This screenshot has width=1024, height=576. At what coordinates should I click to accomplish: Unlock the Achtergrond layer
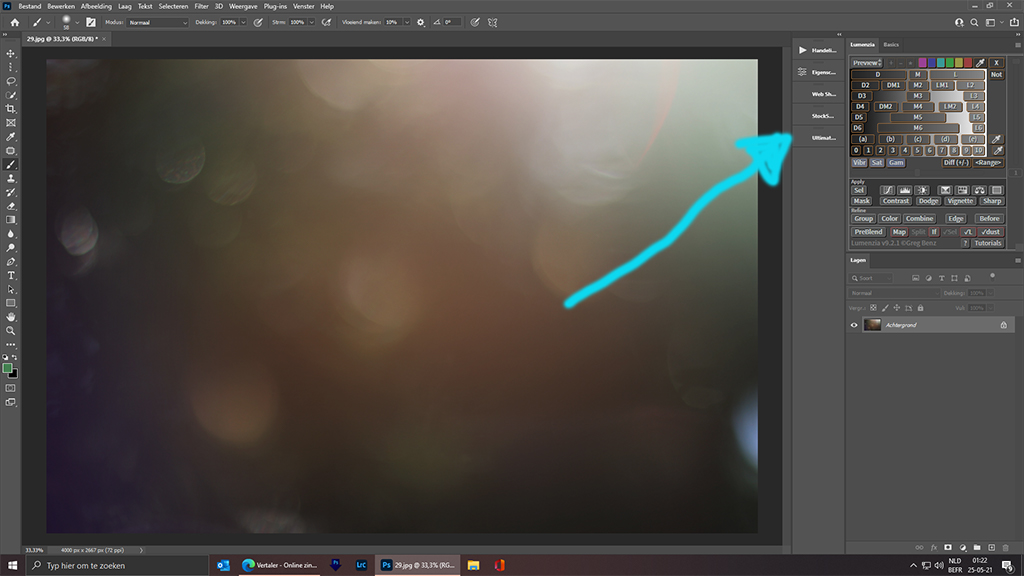coord(1005,324)
